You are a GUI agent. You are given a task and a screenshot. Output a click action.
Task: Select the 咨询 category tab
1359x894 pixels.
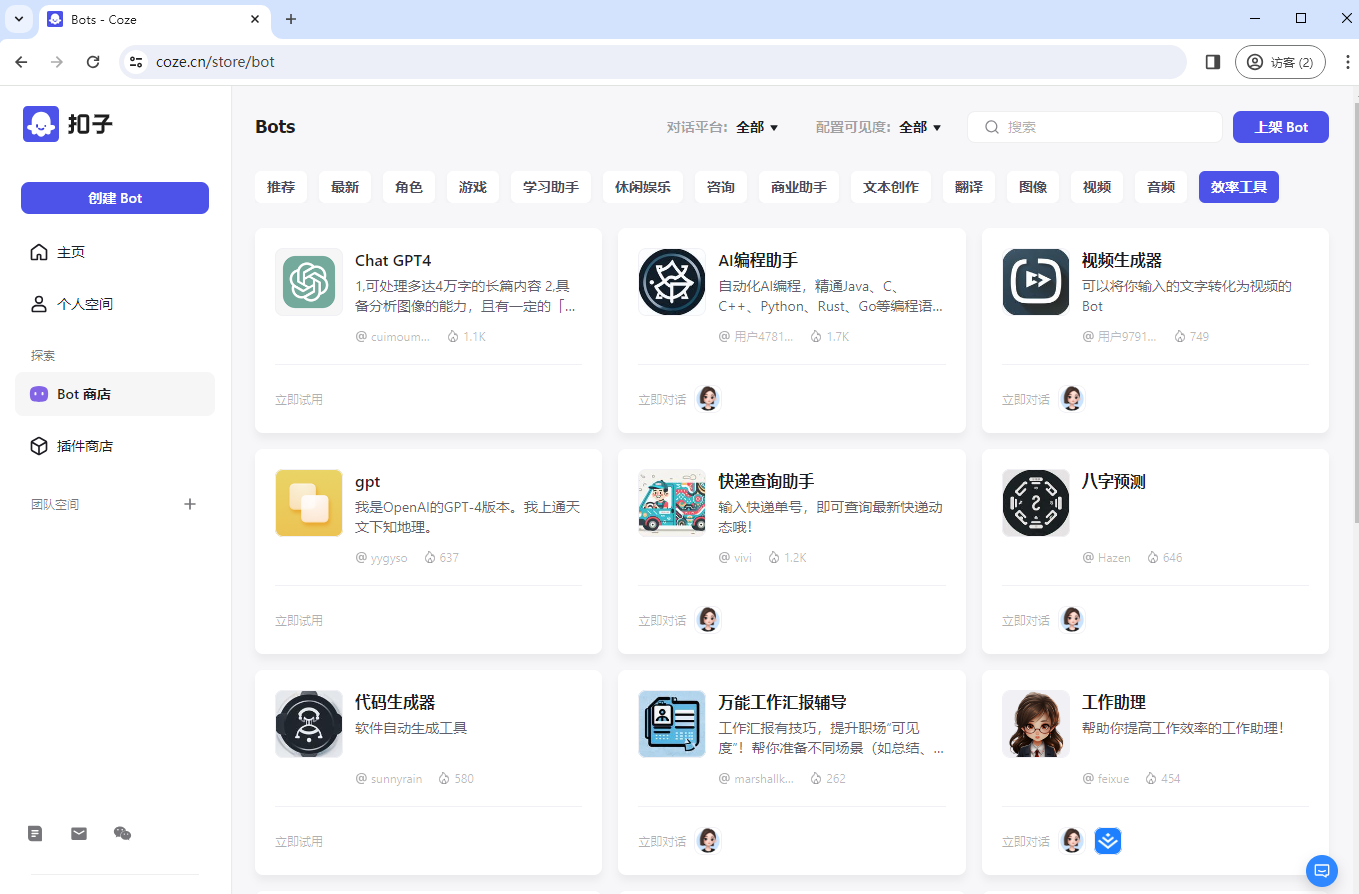[x=721, y=187]
